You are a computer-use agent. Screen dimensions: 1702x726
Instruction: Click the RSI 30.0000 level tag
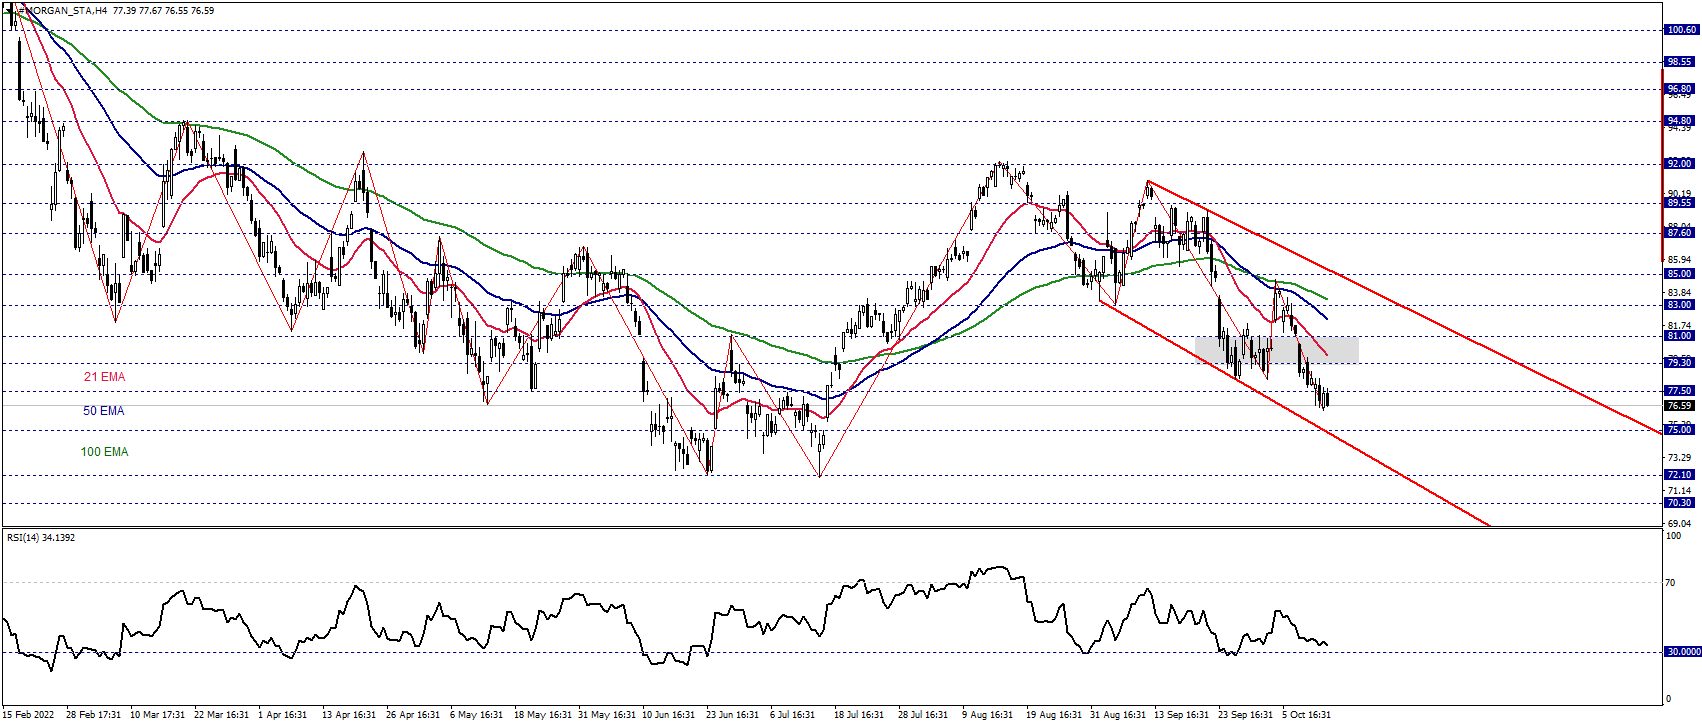[x=1682, y=652]
